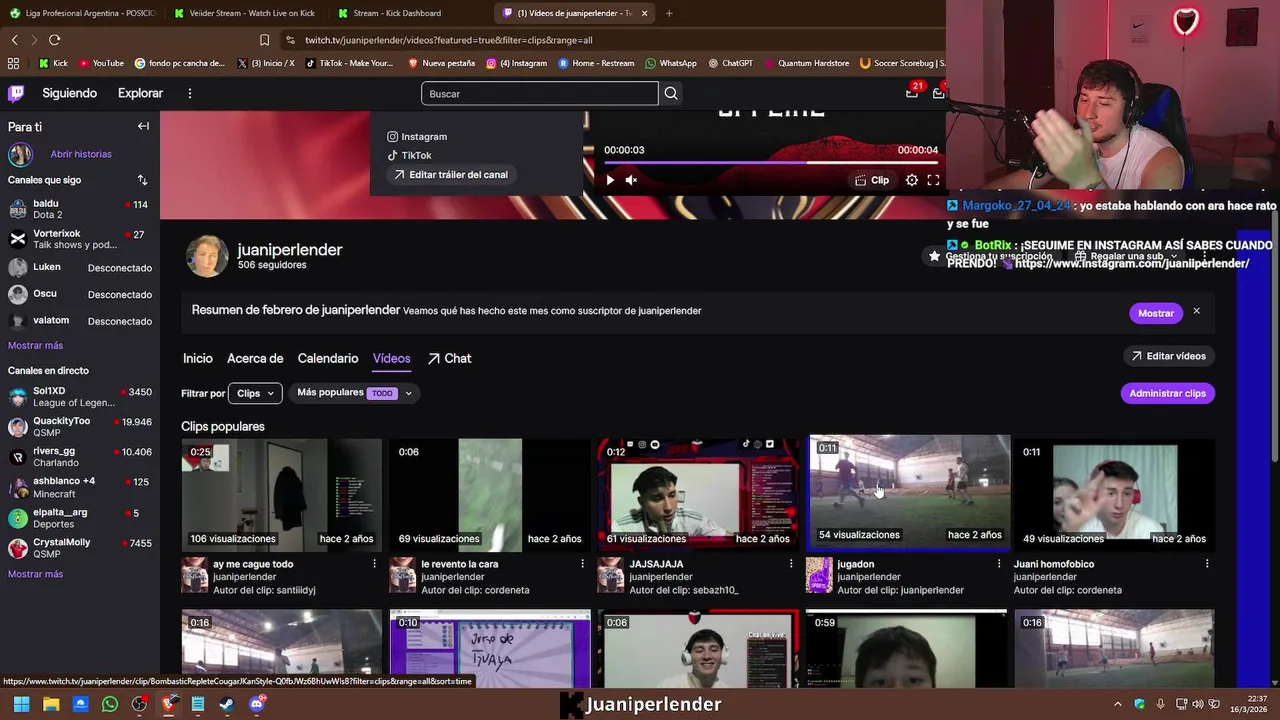Open the ChatGPT bookmark
1280x720 pixels.
[x=731, y=63]
